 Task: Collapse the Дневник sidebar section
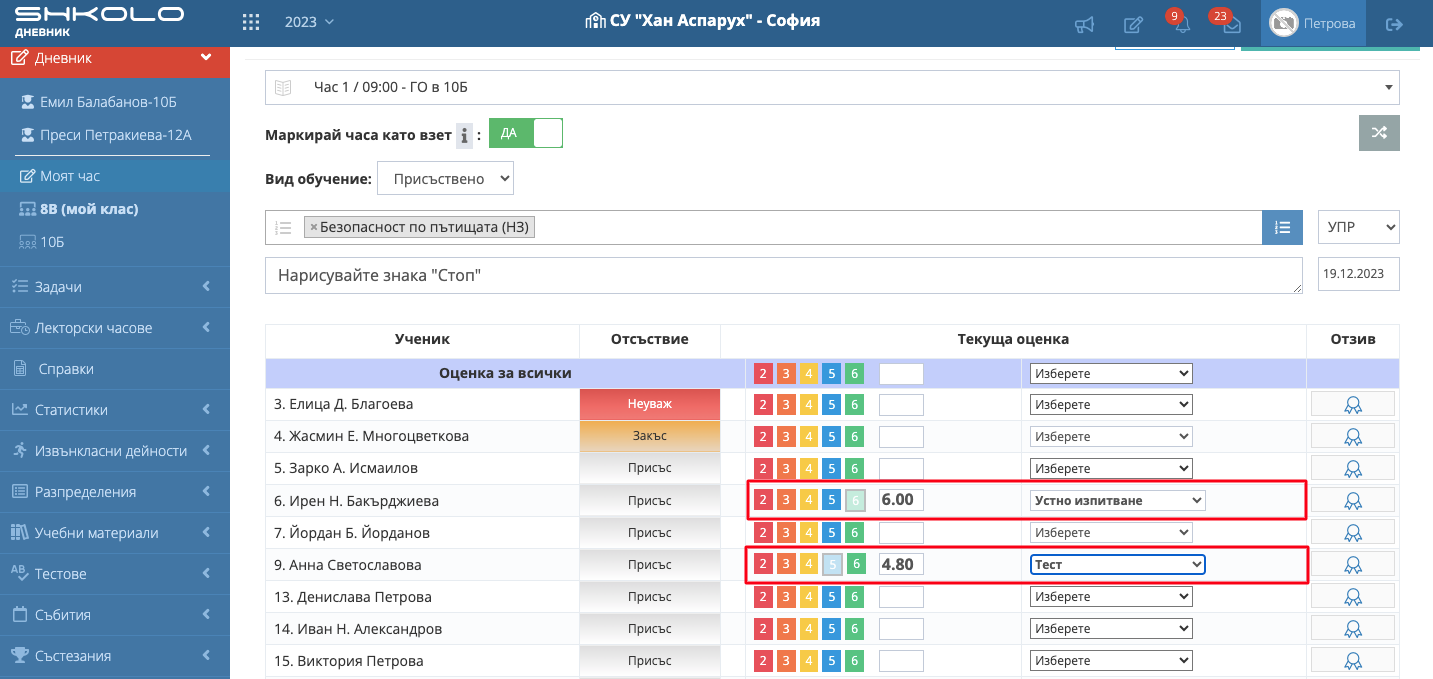click(115, 58)
